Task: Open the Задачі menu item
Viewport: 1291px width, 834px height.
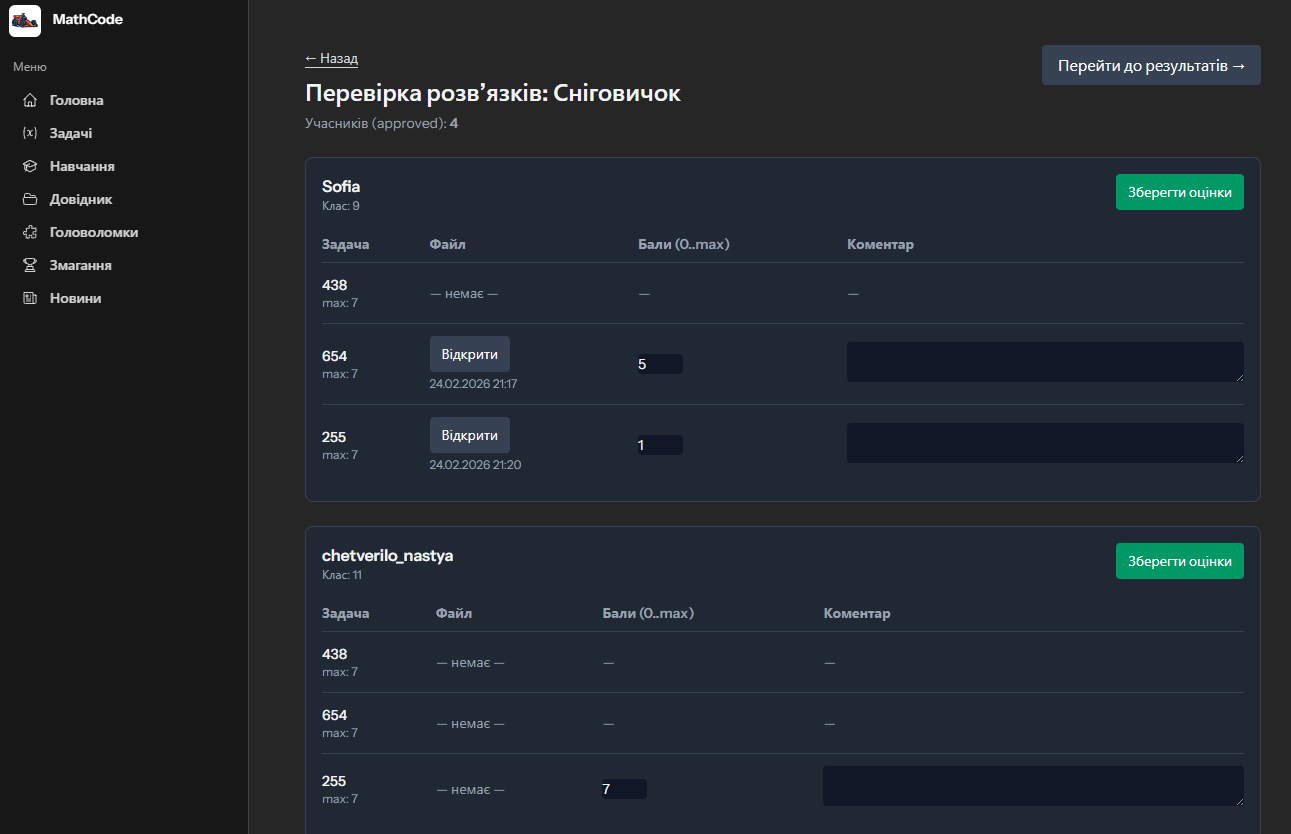Action: (x=71, y=133)
